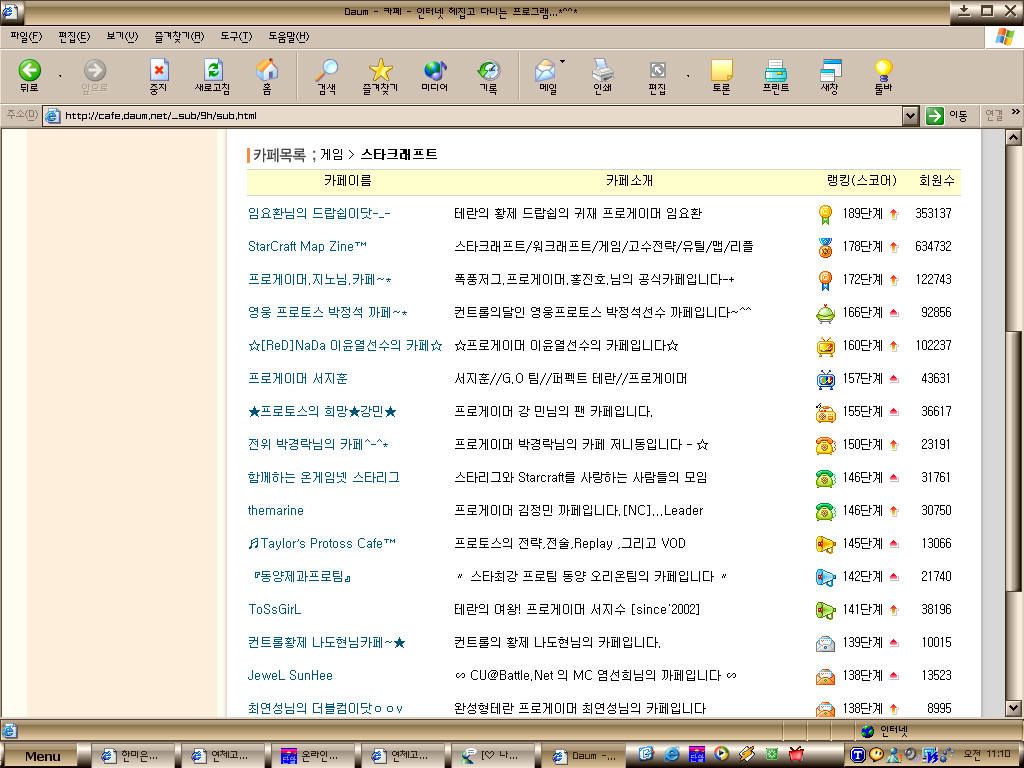Viewport: 1024px width, 768px height.
Task: Click the up arrow beside 172단계
Action: 894,280
